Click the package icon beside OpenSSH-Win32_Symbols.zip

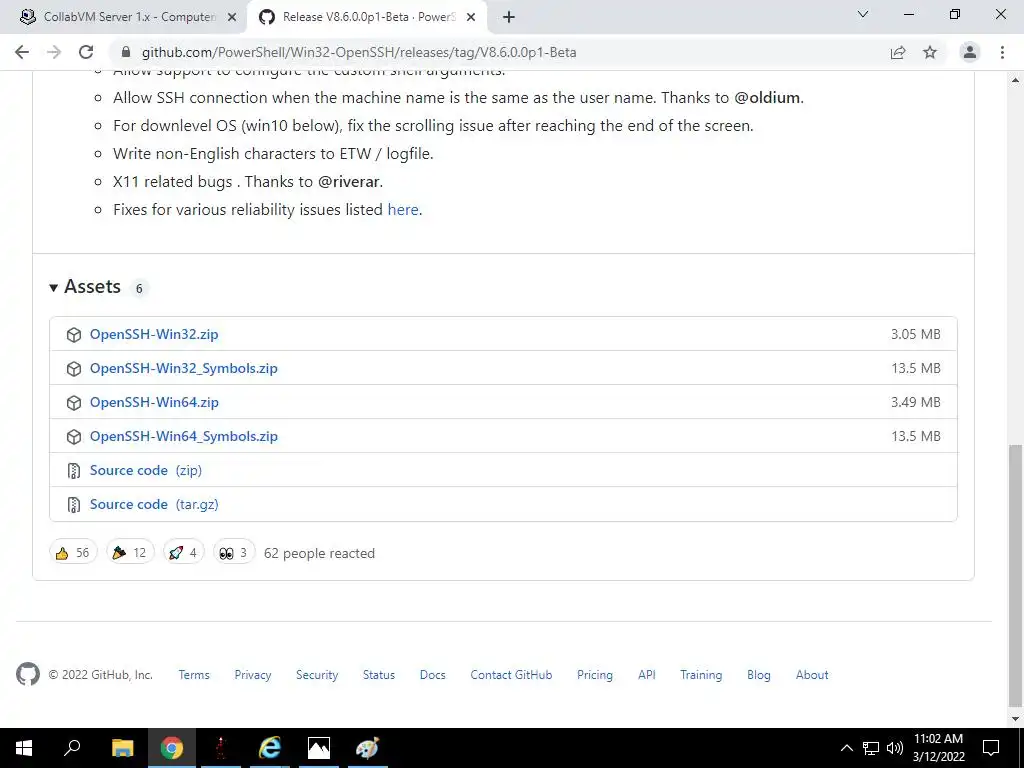pyautogui.click(x=74, y=369)
